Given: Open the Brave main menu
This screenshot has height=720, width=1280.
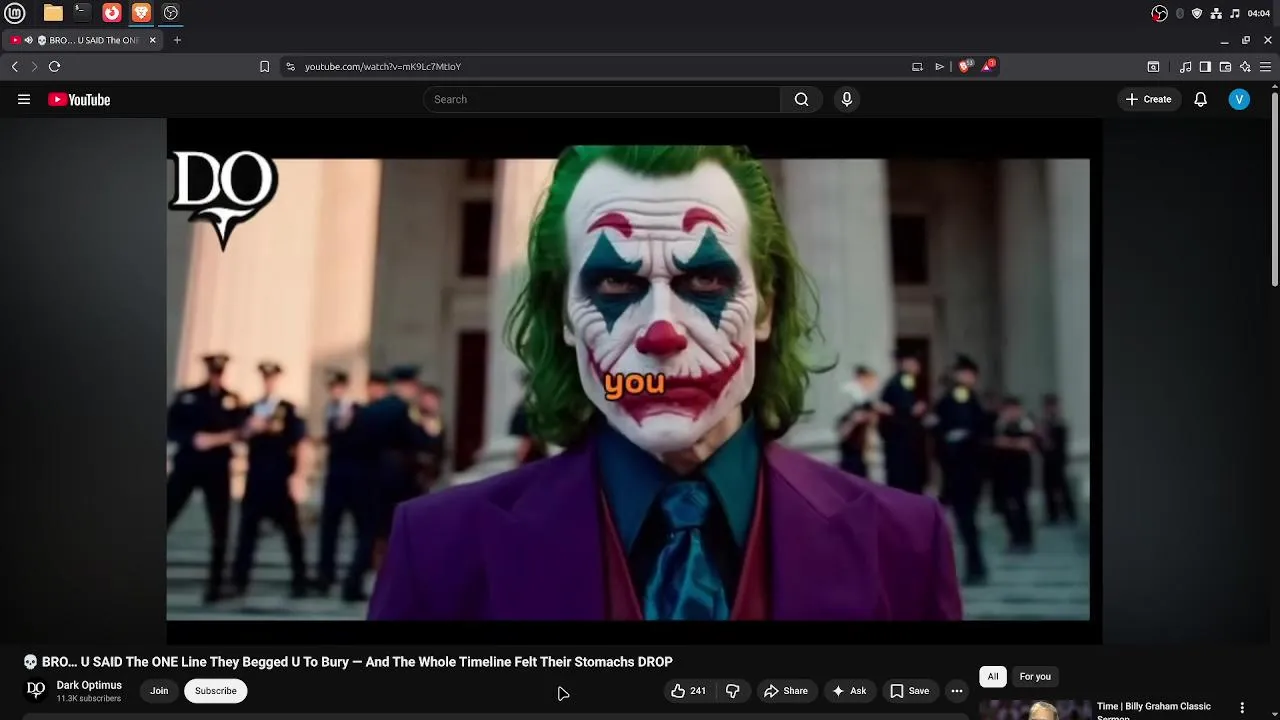Looking at the screenshot, I should click(1265, 66).
